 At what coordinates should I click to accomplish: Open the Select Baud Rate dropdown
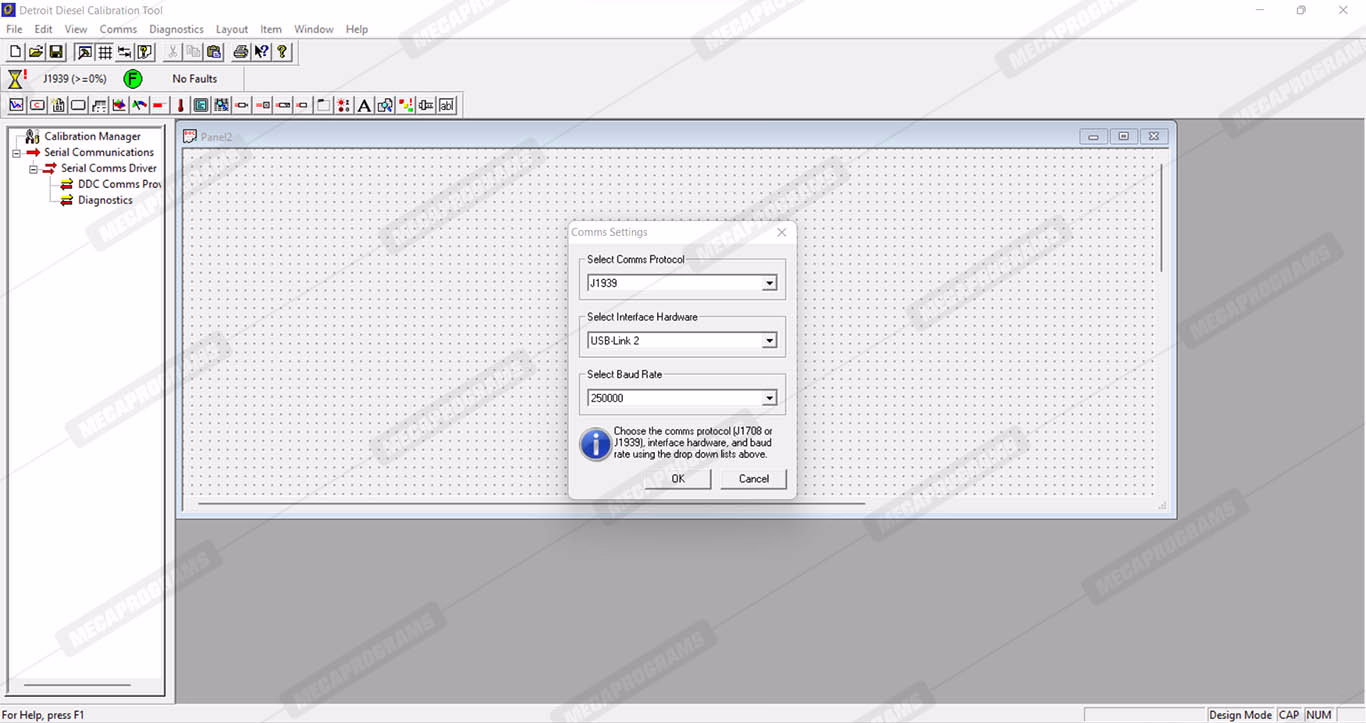769,398
